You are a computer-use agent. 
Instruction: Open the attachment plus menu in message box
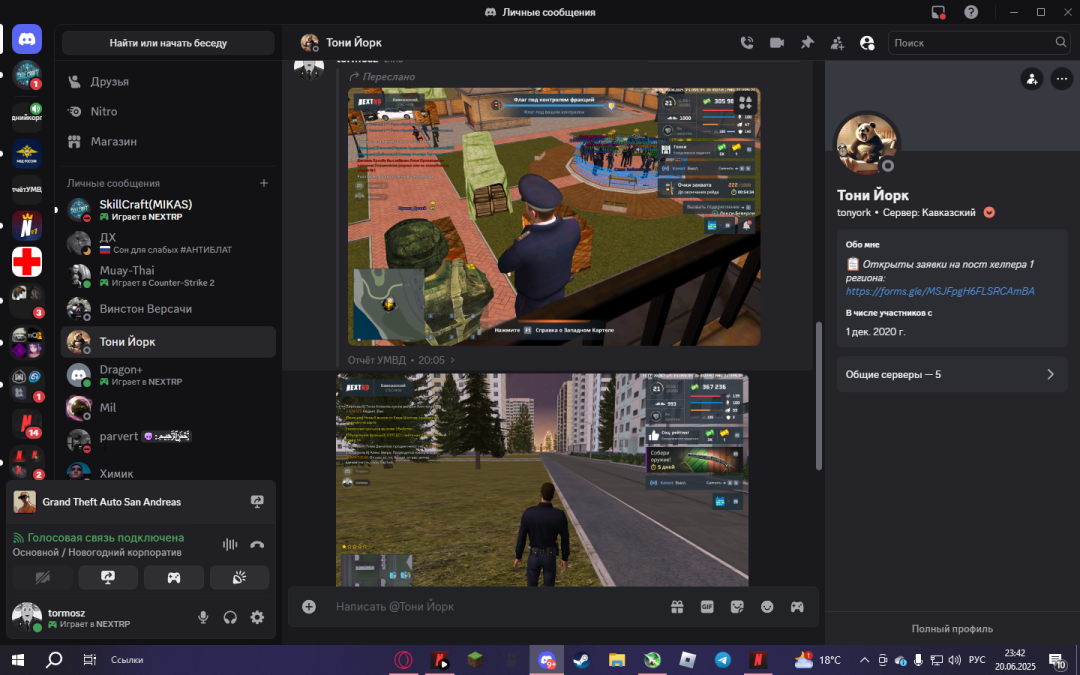click(x=309, y=606)
